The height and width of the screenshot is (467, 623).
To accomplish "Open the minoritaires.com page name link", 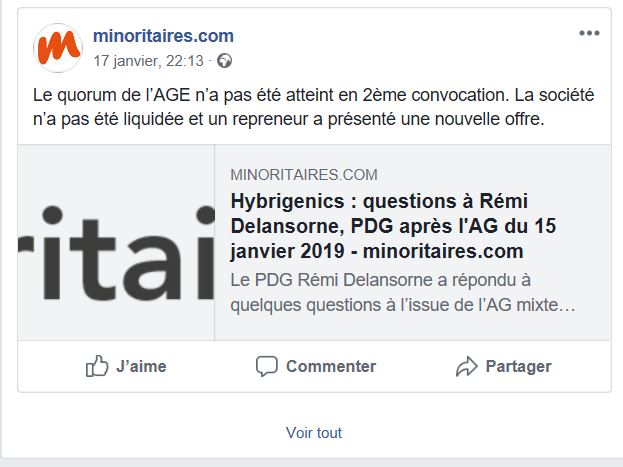I will point(163,36).
